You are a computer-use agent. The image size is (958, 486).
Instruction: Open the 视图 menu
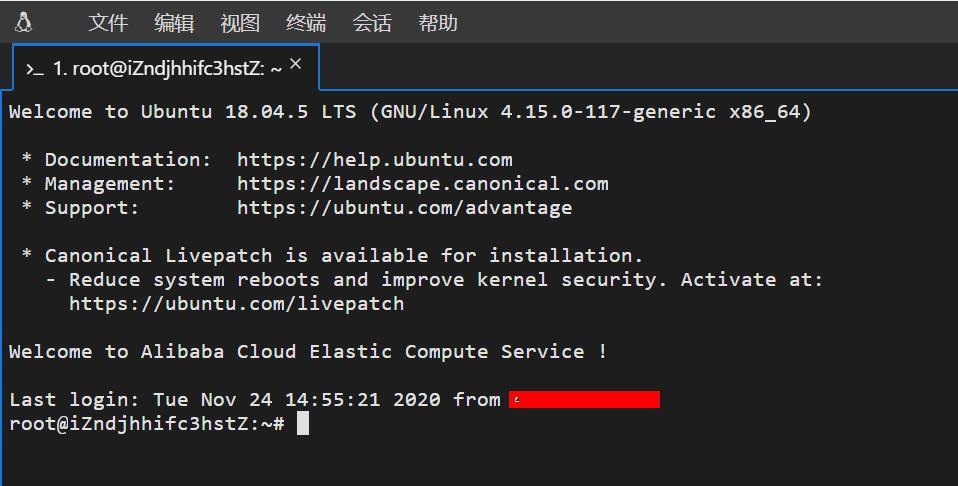click(x=240, y=23)
